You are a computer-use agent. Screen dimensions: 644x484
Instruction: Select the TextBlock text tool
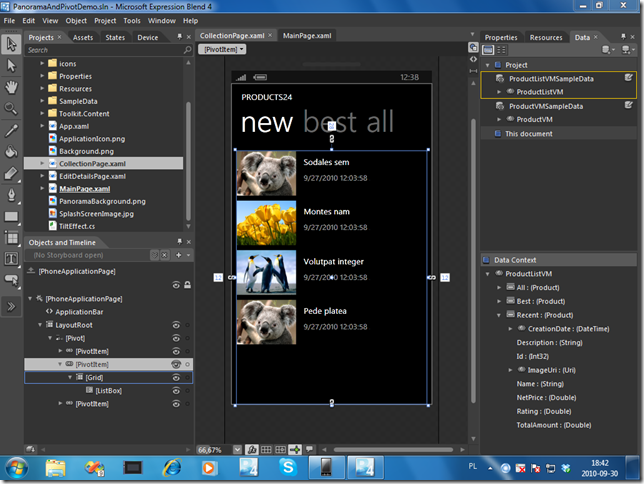[x=11, y=259]
